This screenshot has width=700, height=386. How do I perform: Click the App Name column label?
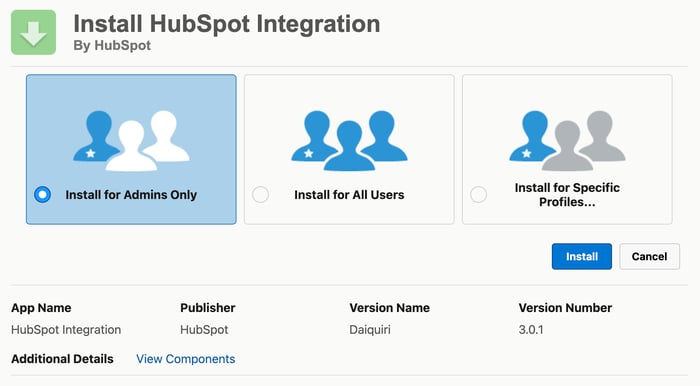41,308
